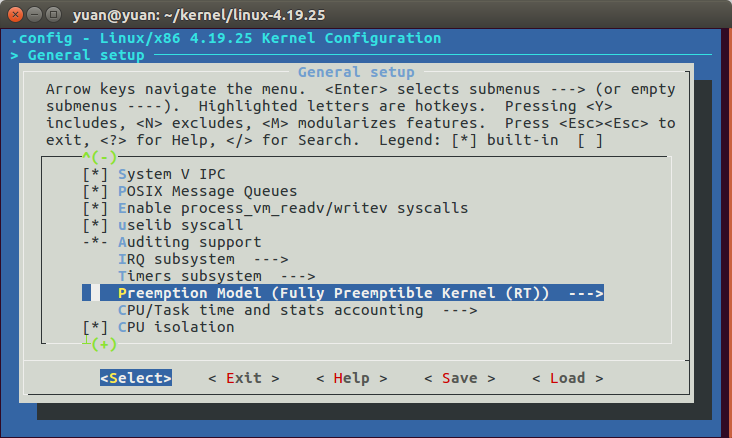The width and height of the screenshot is (732, 438).
Task: Toggle the CPU isolation checkbox
Action: point(95,327)
